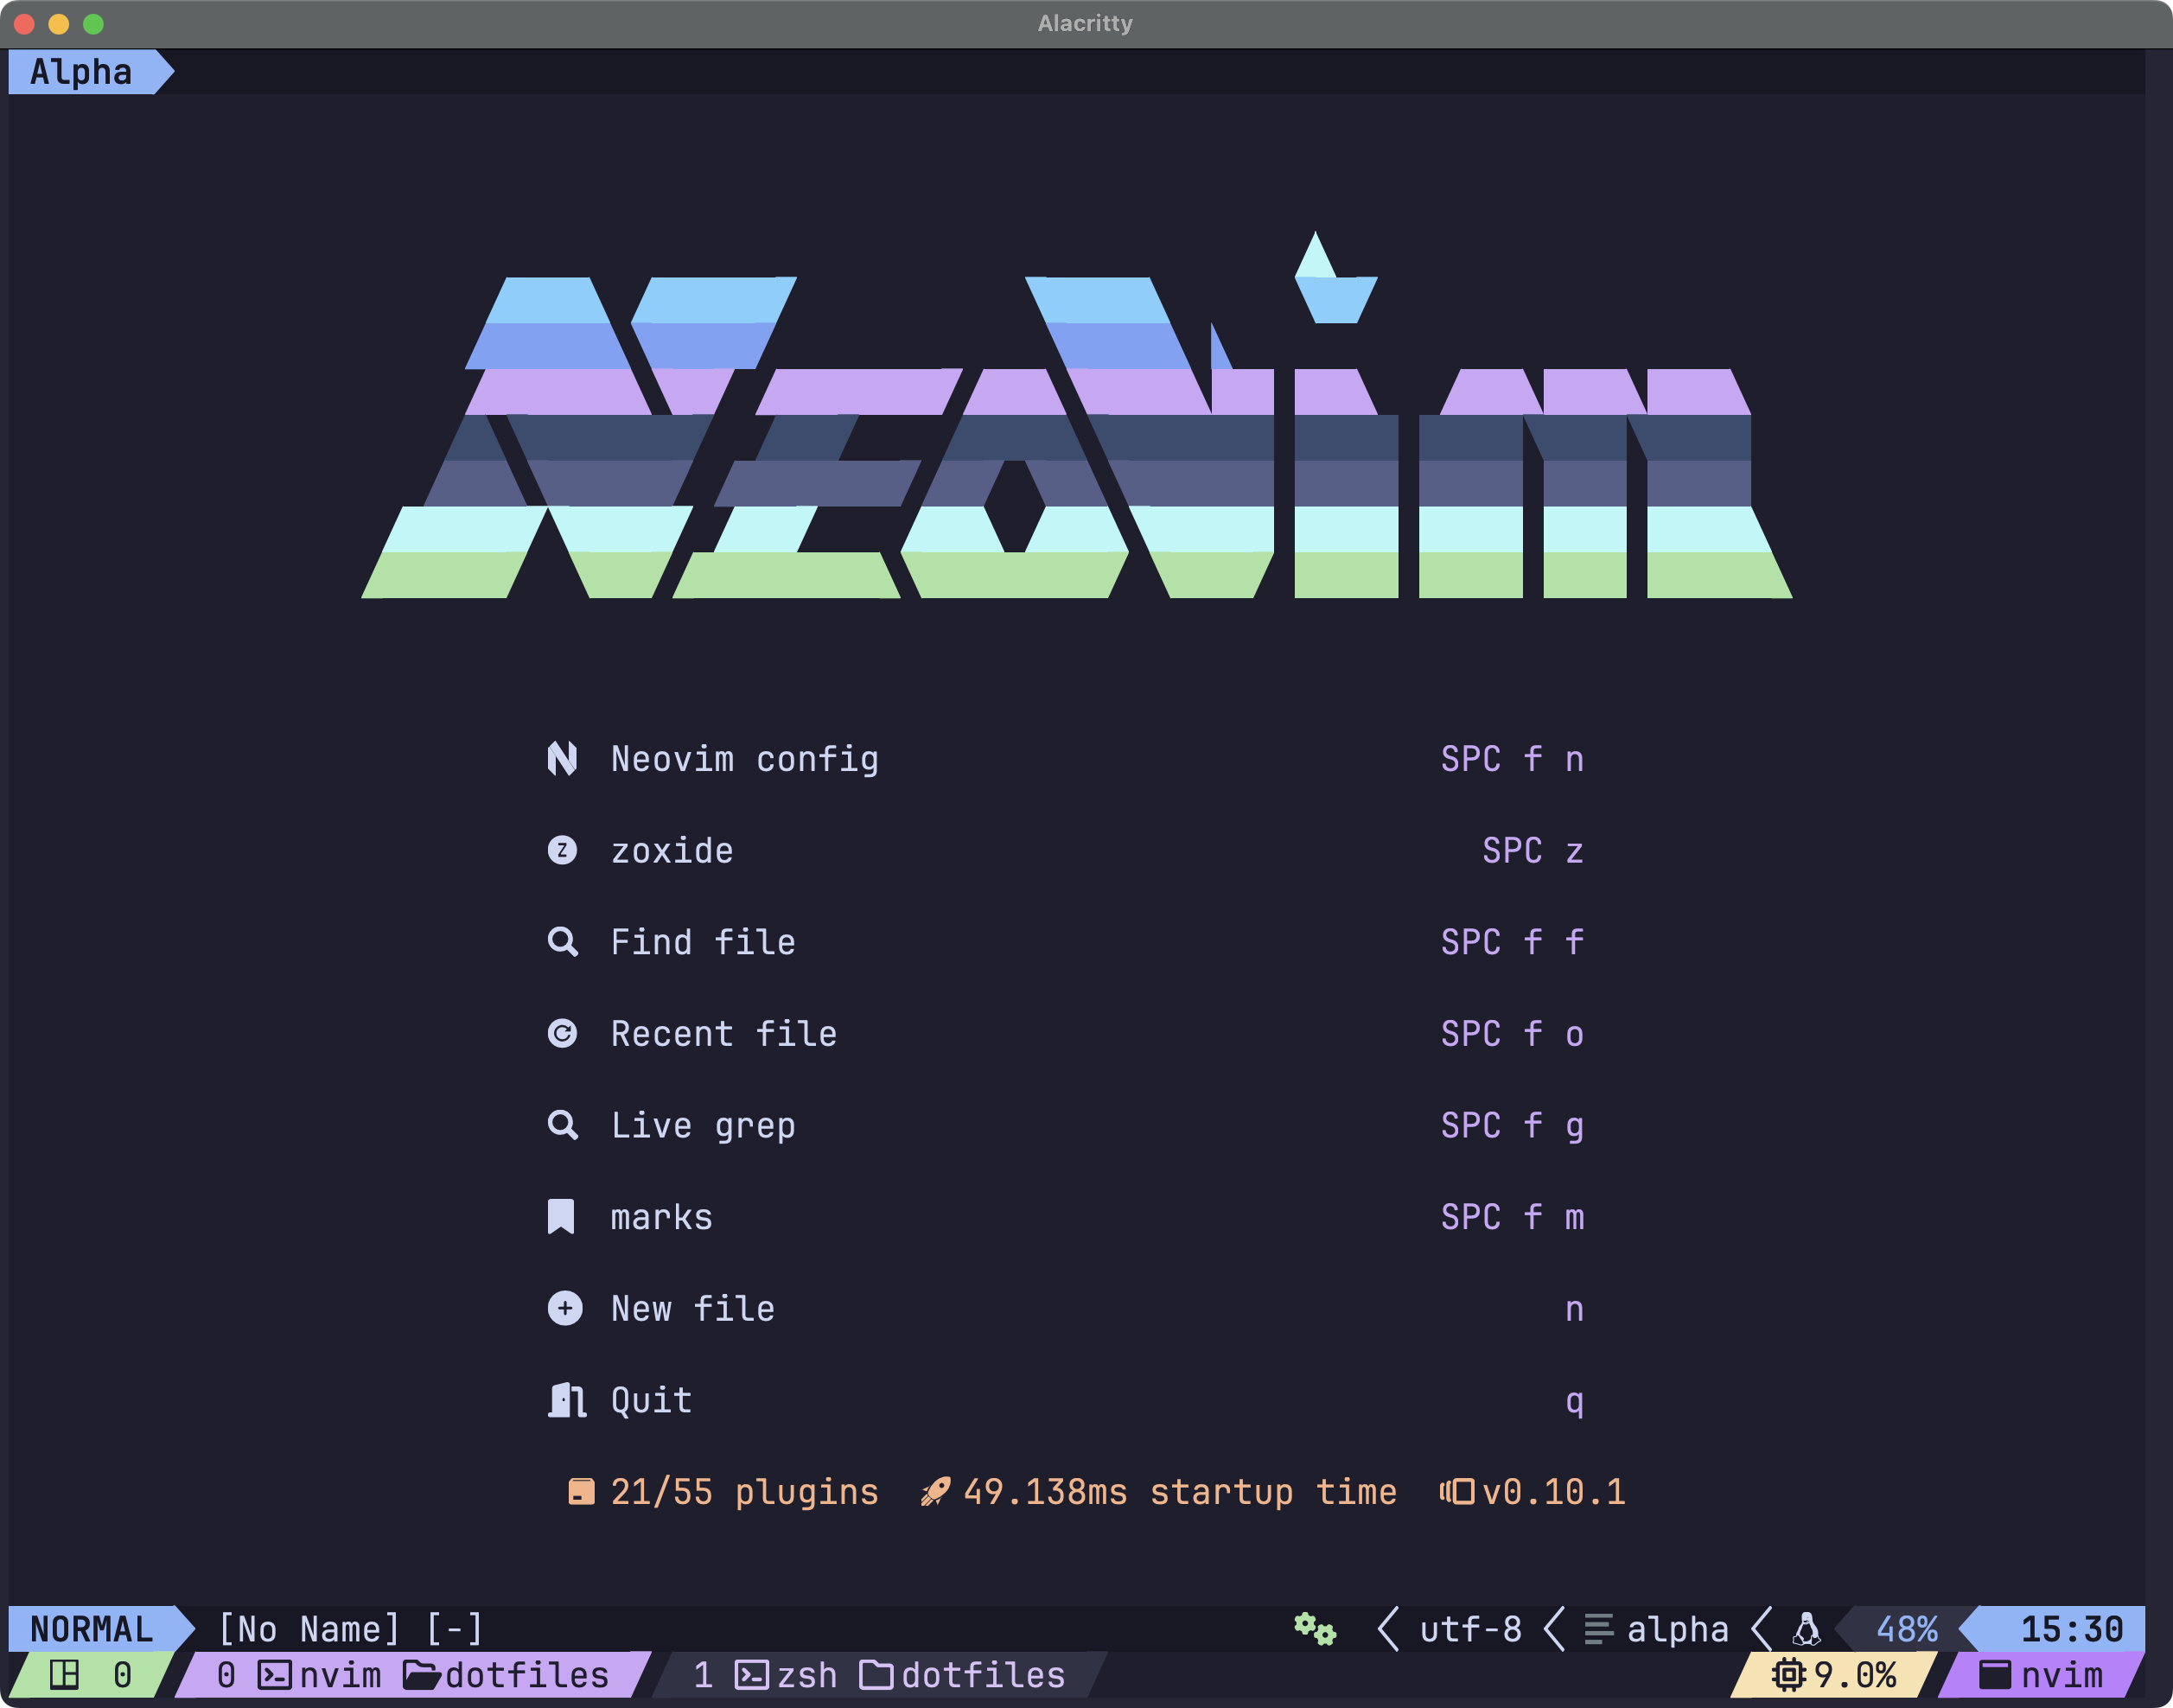
Task: Click the filetype lines icon before alpha
Action: tap(1599, 1629)
